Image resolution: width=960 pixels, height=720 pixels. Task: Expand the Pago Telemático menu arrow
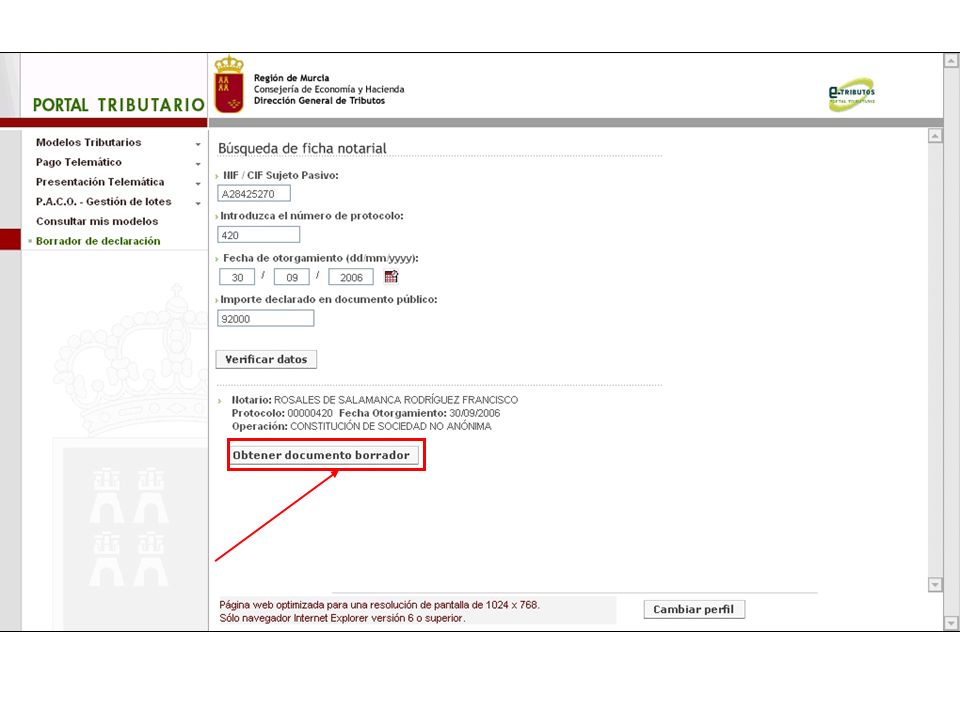(x=198, y=163)
